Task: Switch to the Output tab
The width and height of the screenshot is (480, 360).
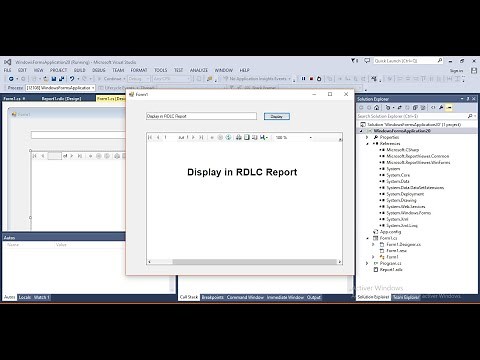Action: [313, 297]
